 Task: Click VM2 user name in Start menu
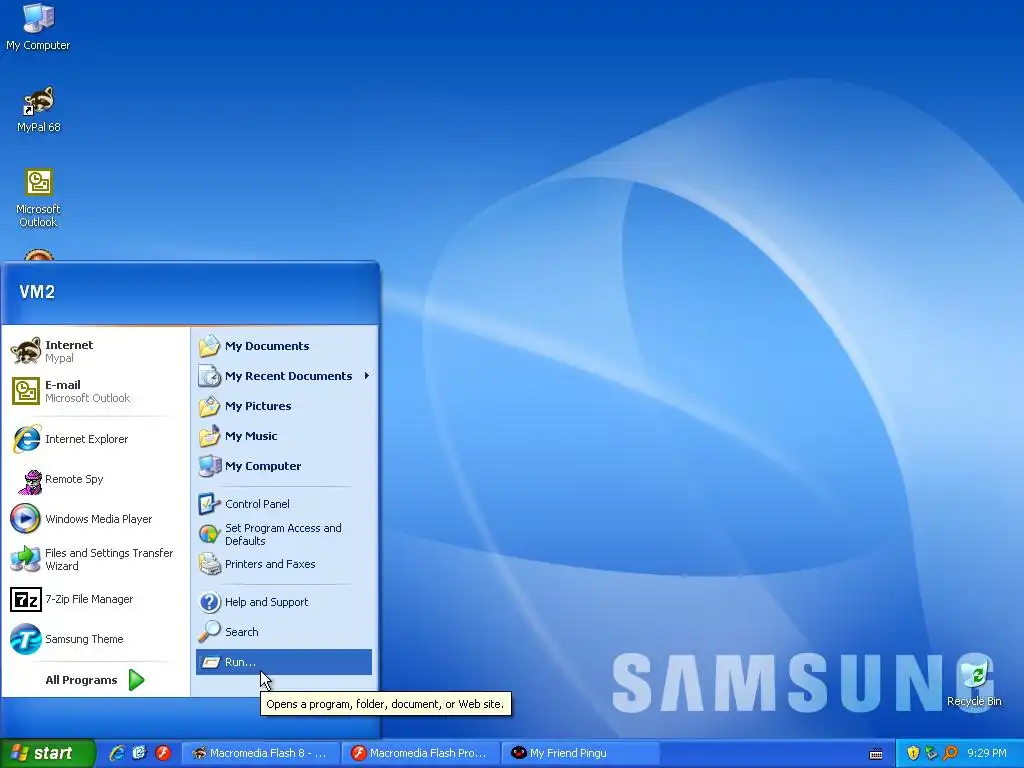(x=37, y=292)
